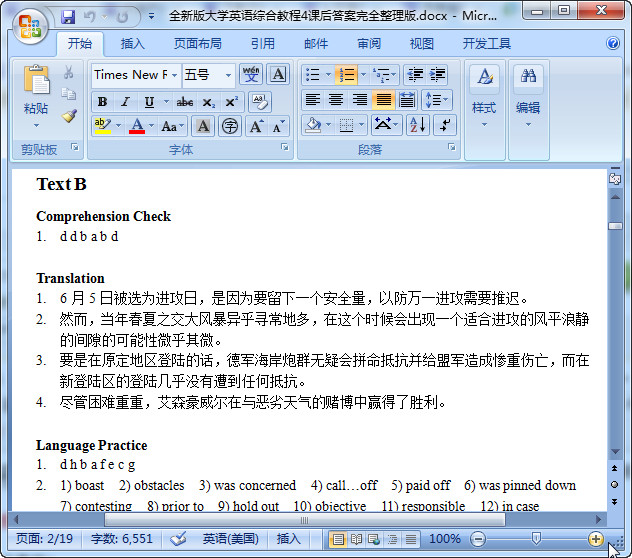Toggle show paragraph marks
Screen dimensions: 632x558
445,125
